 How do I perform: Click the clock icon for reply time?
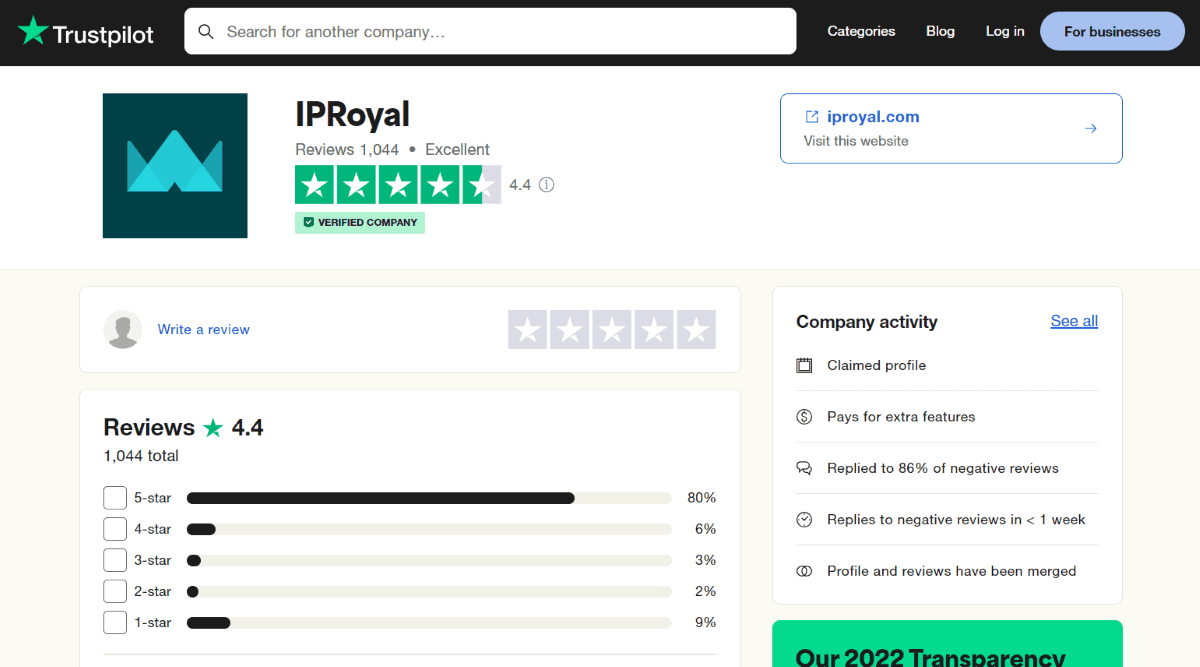(x=804, y=520)
